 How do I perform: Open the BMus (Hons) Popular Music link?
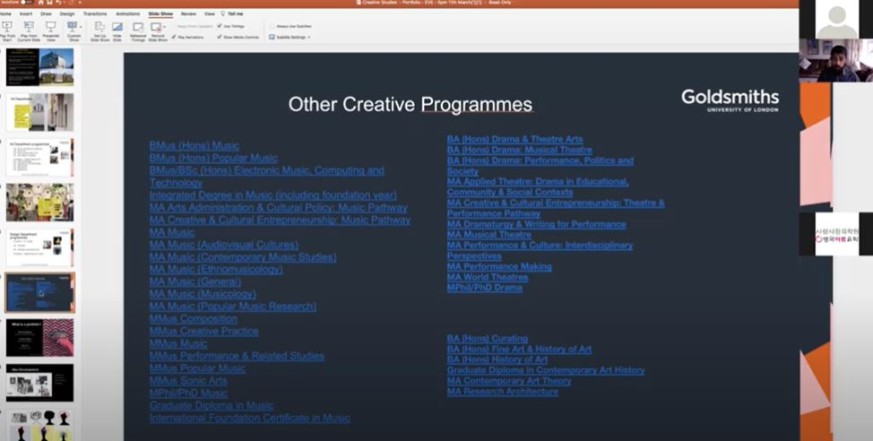point(213,158)
